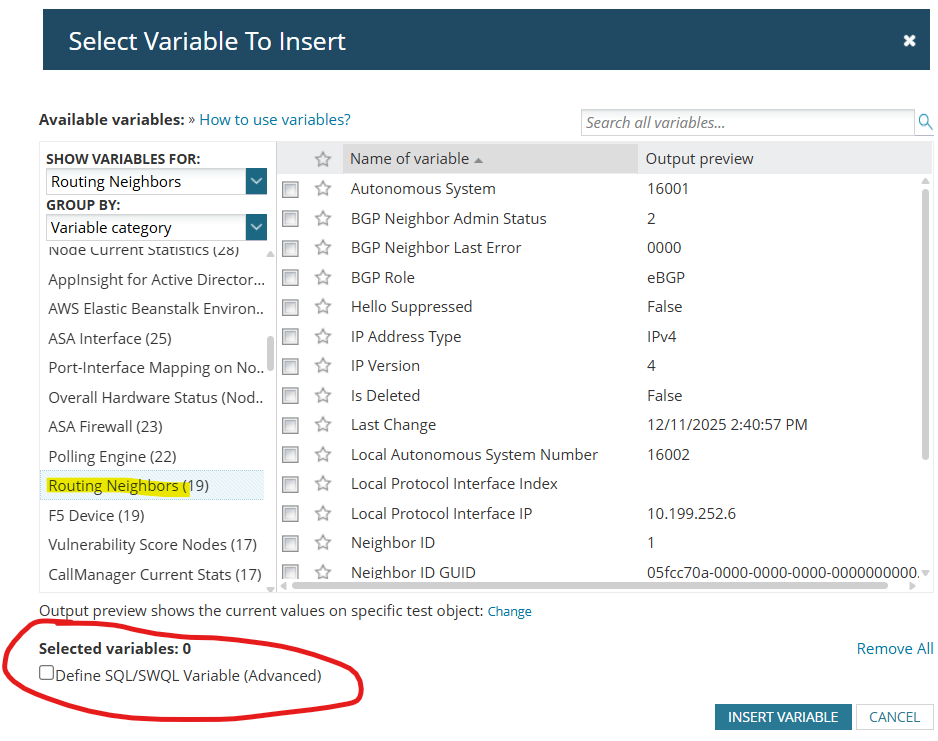Star the Is Deleted variable

323,395
